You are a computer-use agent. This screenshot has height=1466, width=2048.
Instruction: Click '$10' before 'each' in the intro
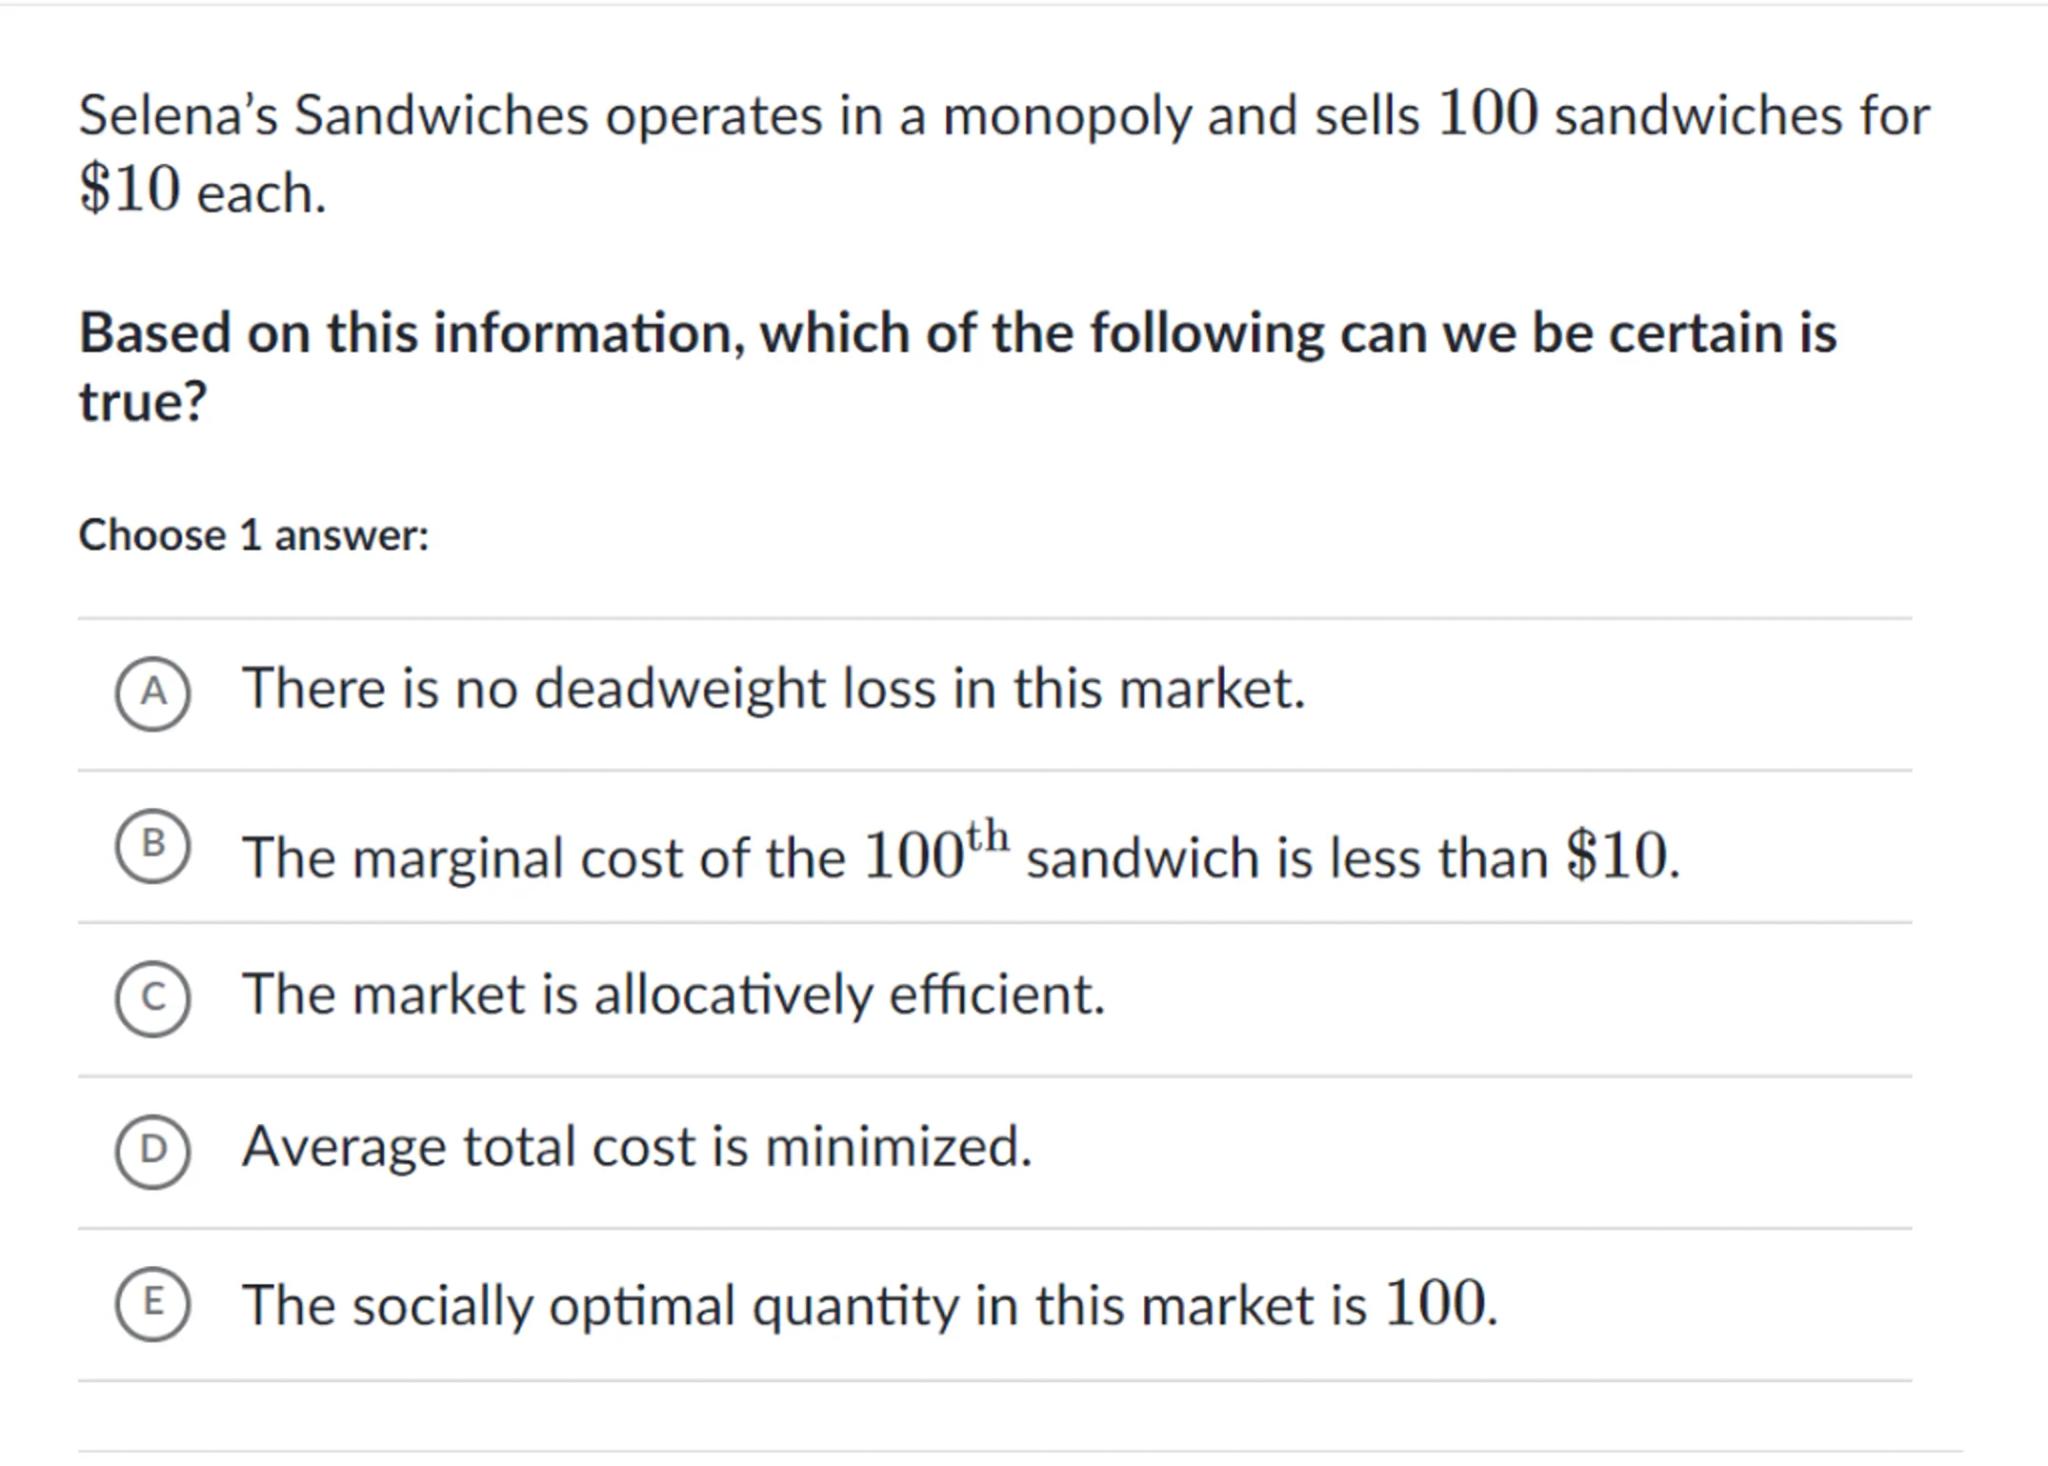[x=130, y=190]
